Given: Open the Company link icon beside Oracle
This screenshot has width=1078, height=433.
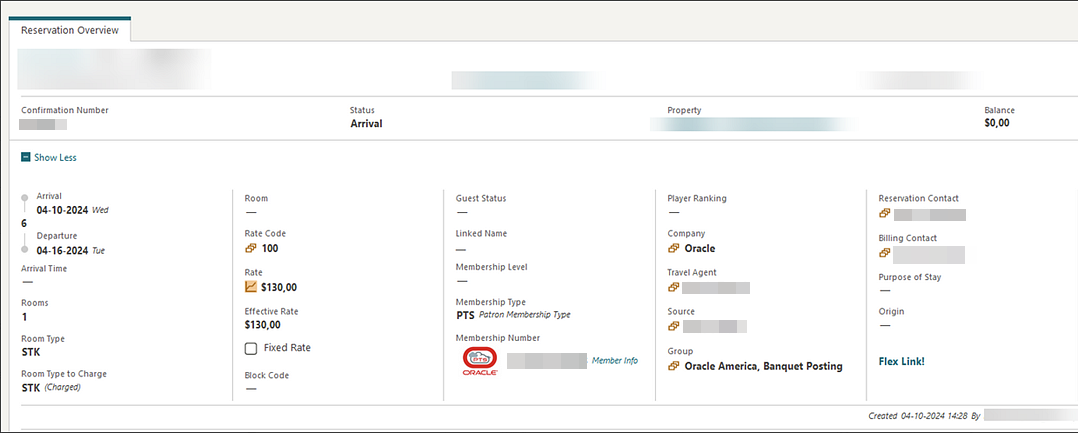Looking at the screenshot, I should 674,248.
